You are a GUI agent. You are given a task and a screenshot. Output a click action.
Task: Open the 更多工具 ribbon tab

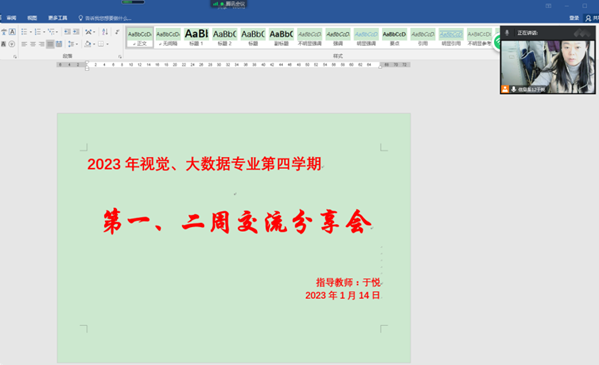pyautogui.click(x=58, y=18)
